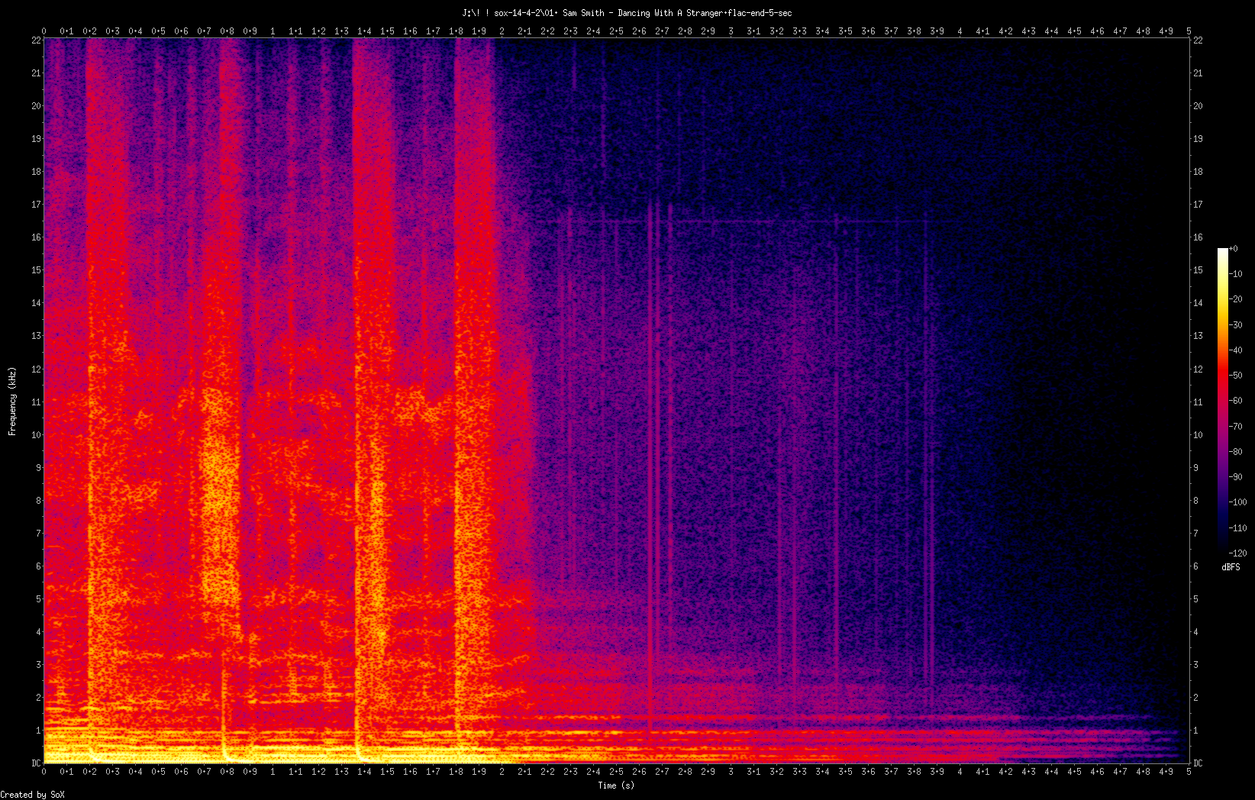Image resolution: width=1255 pixels, height=800 pixels.
Task: Click '13' on the right frequency axis
Action: pos(1199,336)
